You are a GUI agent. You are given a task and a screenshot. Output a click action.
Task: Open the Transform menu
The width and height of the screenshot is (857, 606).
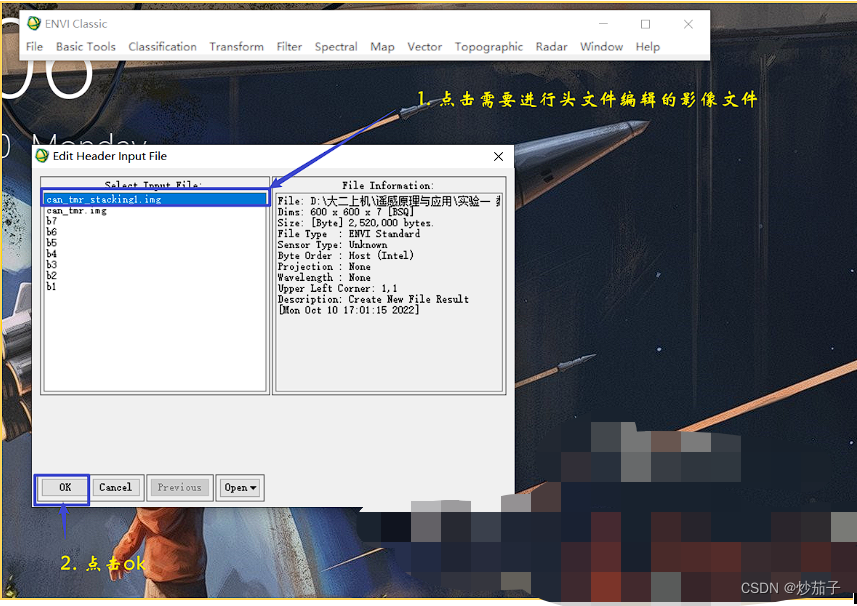236,47
